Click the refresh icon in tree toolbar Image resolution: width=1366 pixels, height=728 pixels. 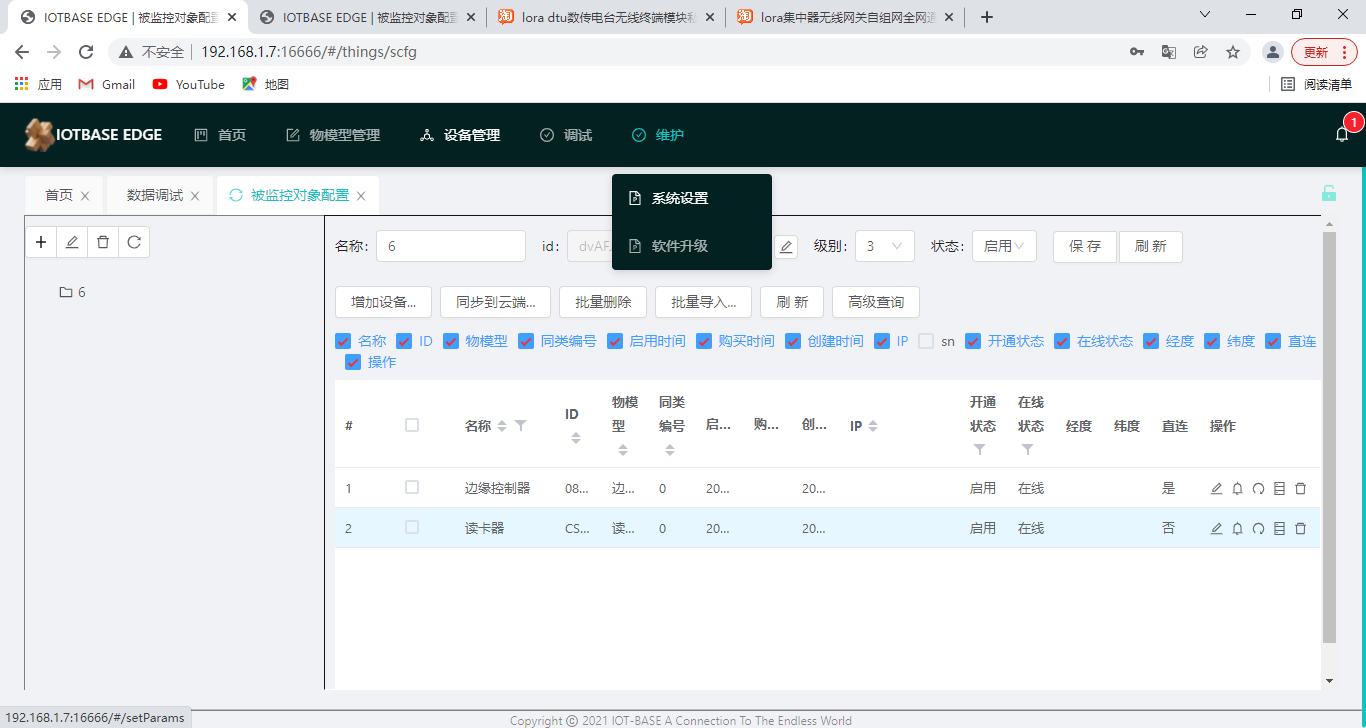pyautogui.click(x=134, y=242)
